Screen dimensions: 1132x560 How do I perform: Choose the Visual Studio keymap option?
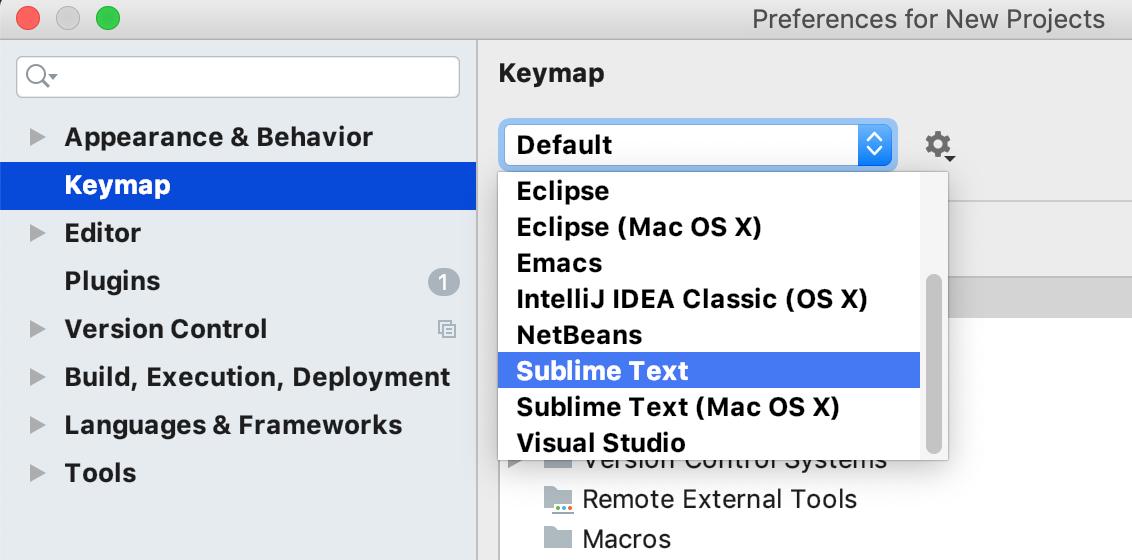pos(708,442)
